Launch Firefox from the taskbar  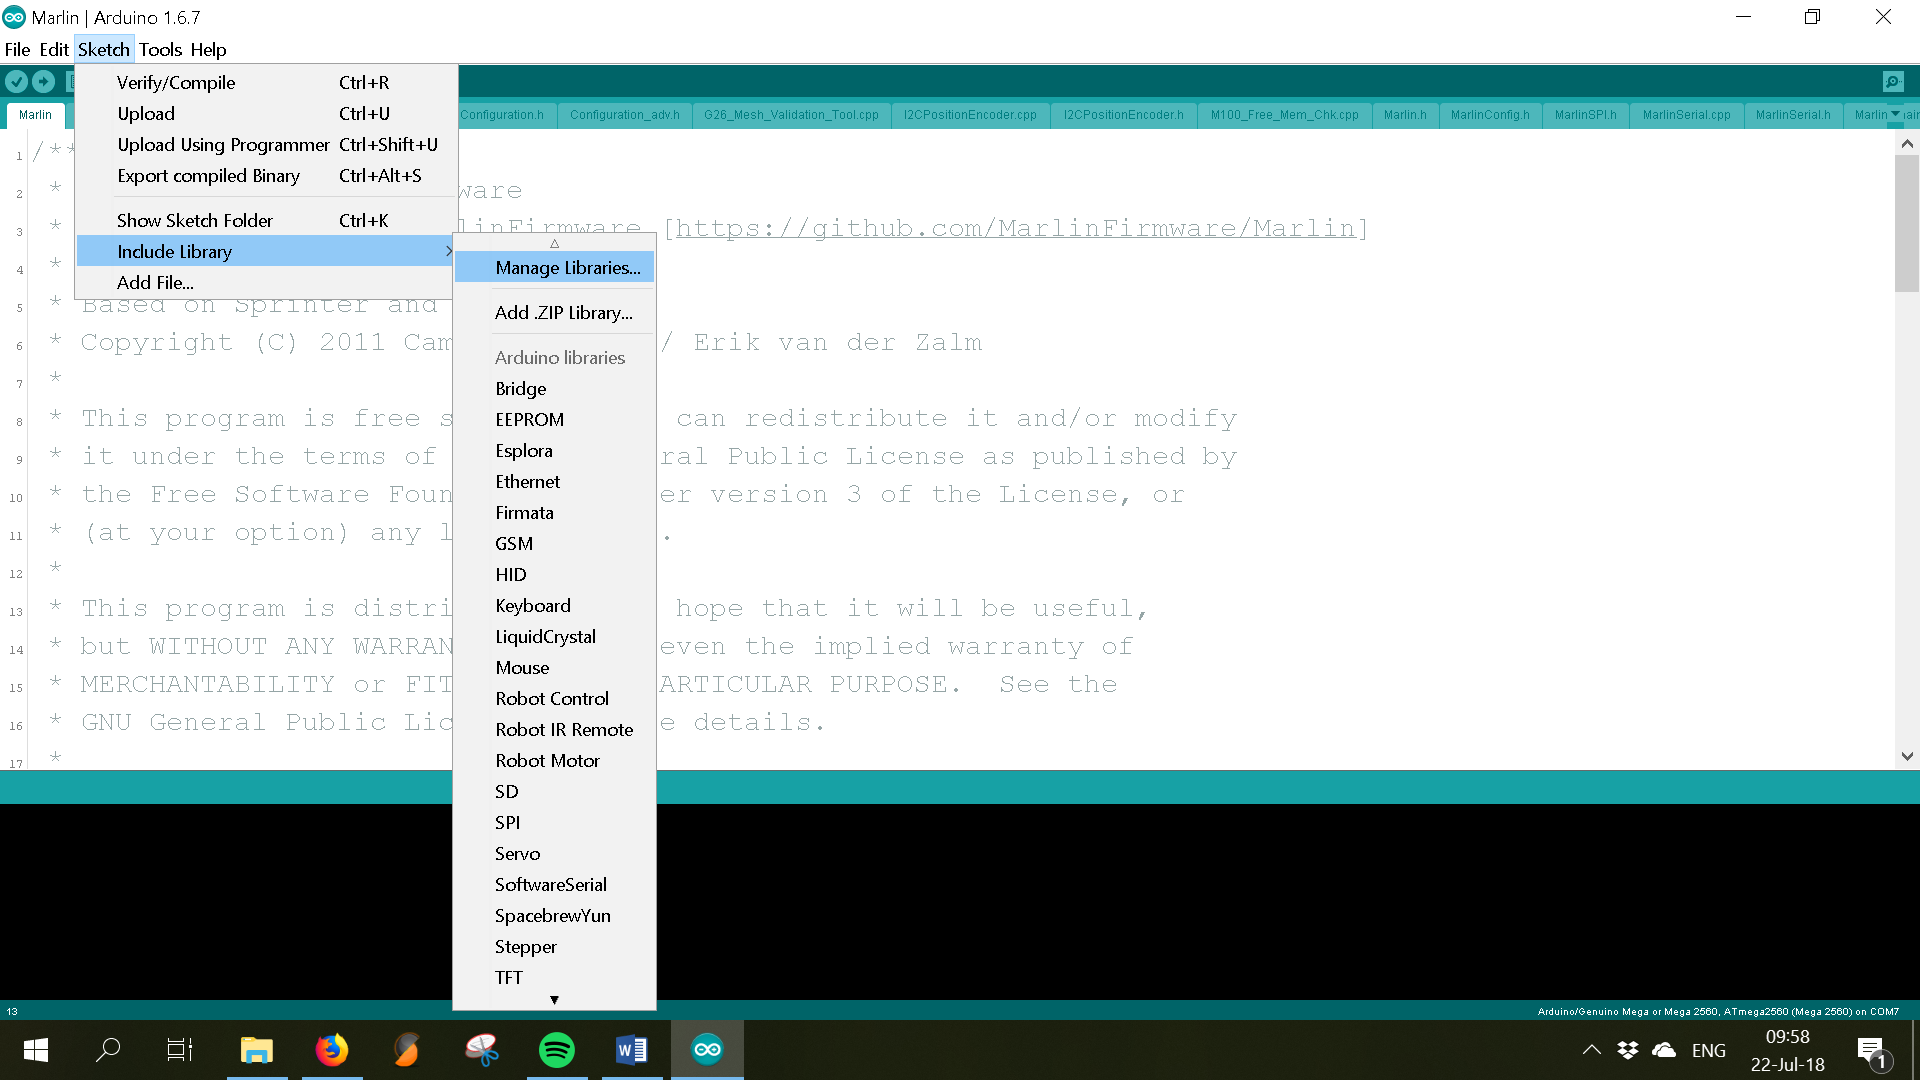[332, 1050]
